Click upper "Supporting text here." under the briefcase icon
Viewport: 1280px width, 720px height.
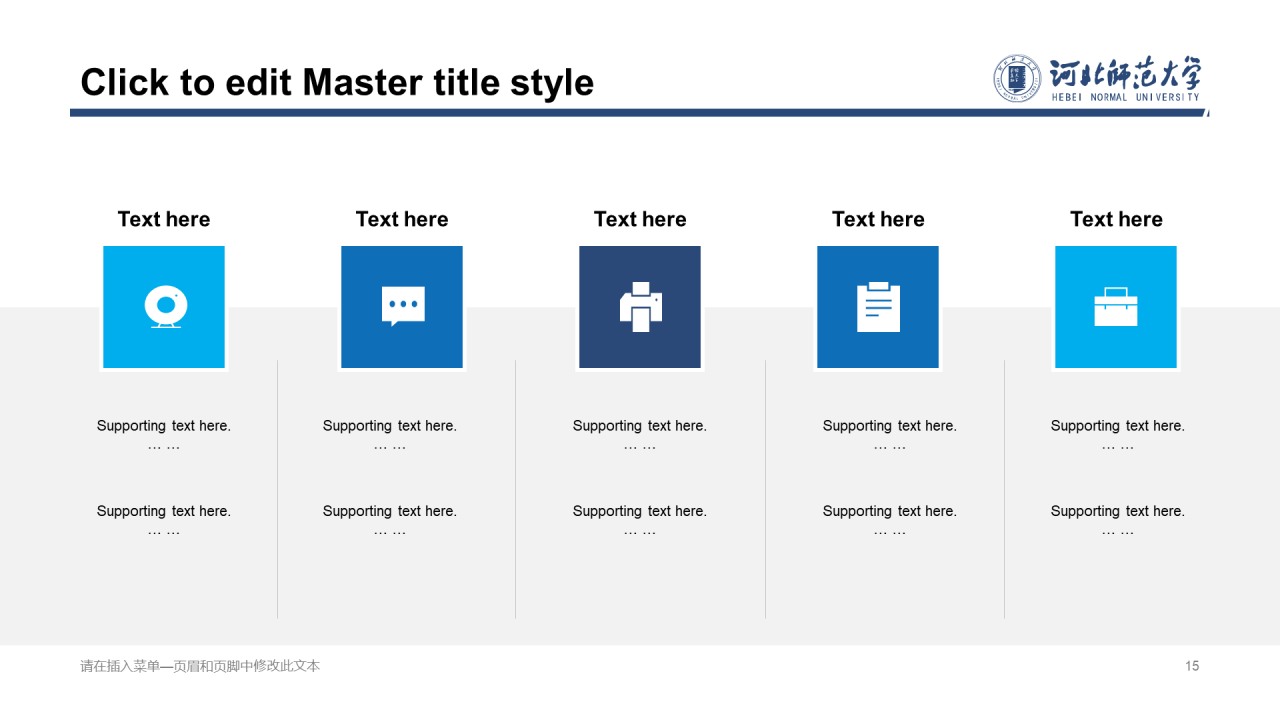coord(1118,426)
